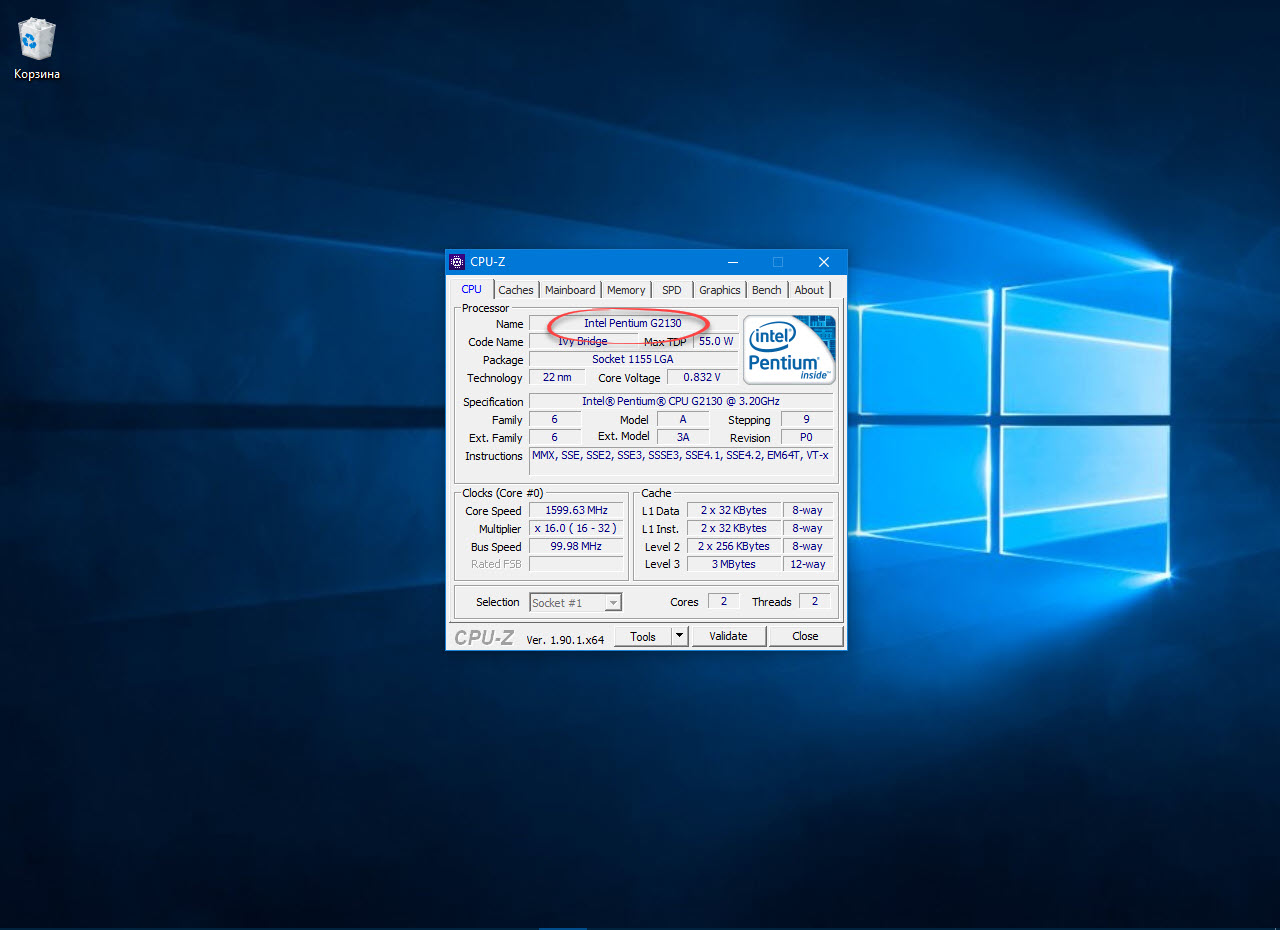
Task: Click the Level 3 12-way associativity value
Action: coord(808,564)
